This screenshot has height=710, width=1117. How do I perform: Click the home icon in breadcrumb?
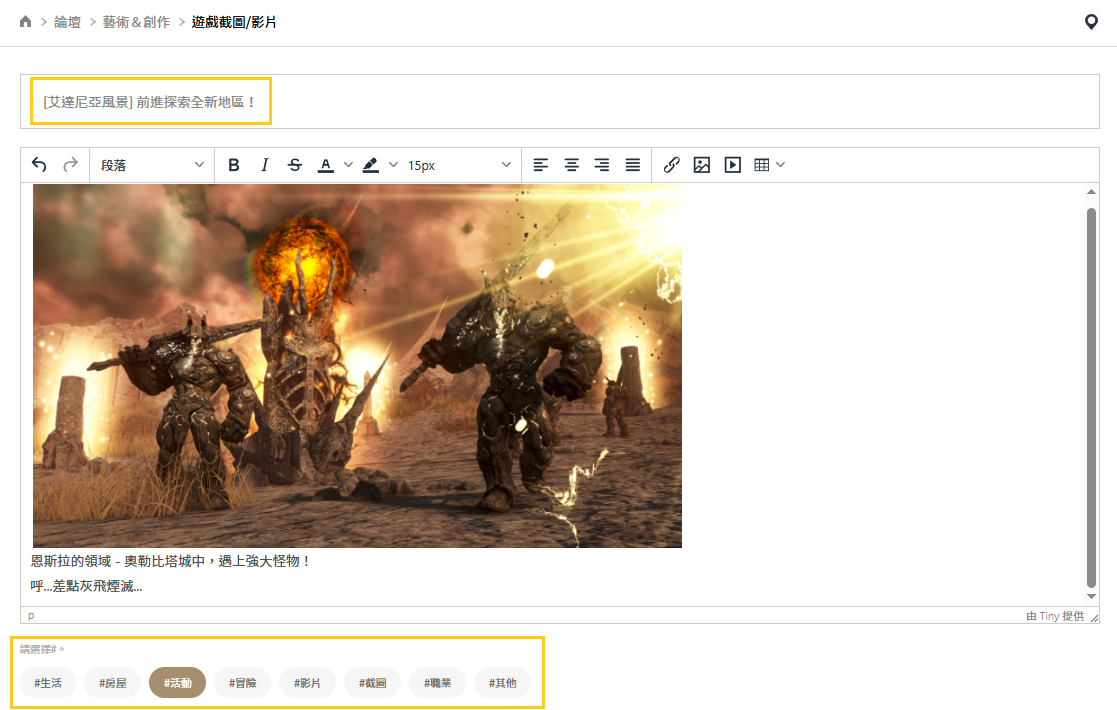coord(26,21)
